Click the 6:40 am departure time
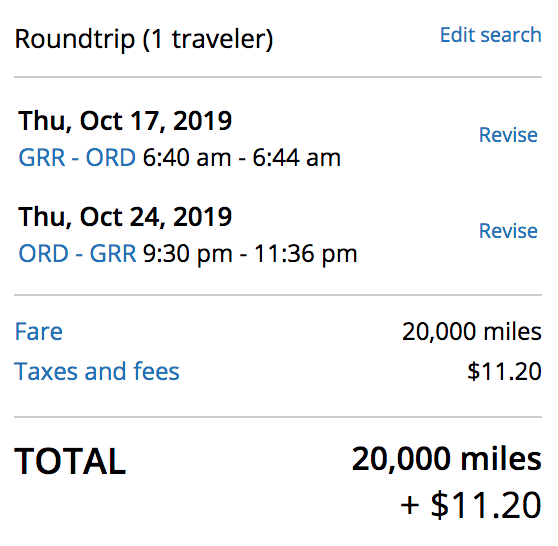 pyautogui.click(x=187, y=157)
